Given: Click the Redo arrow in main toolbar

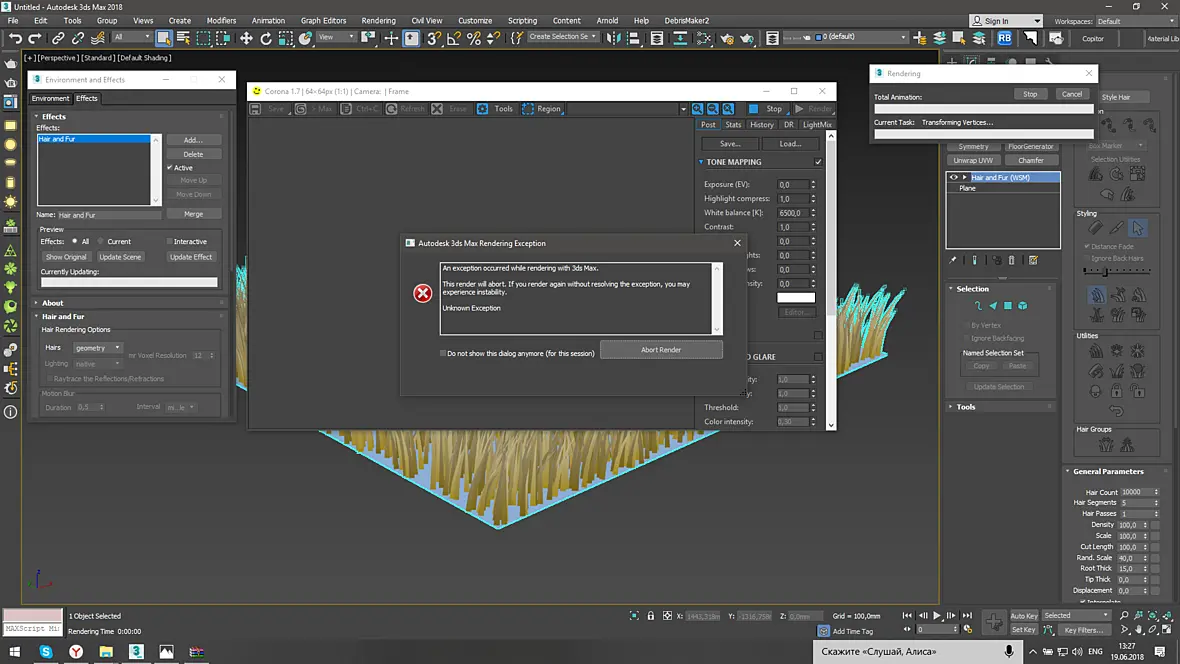Looking at the screenshot, I should [x=35, y=38].
